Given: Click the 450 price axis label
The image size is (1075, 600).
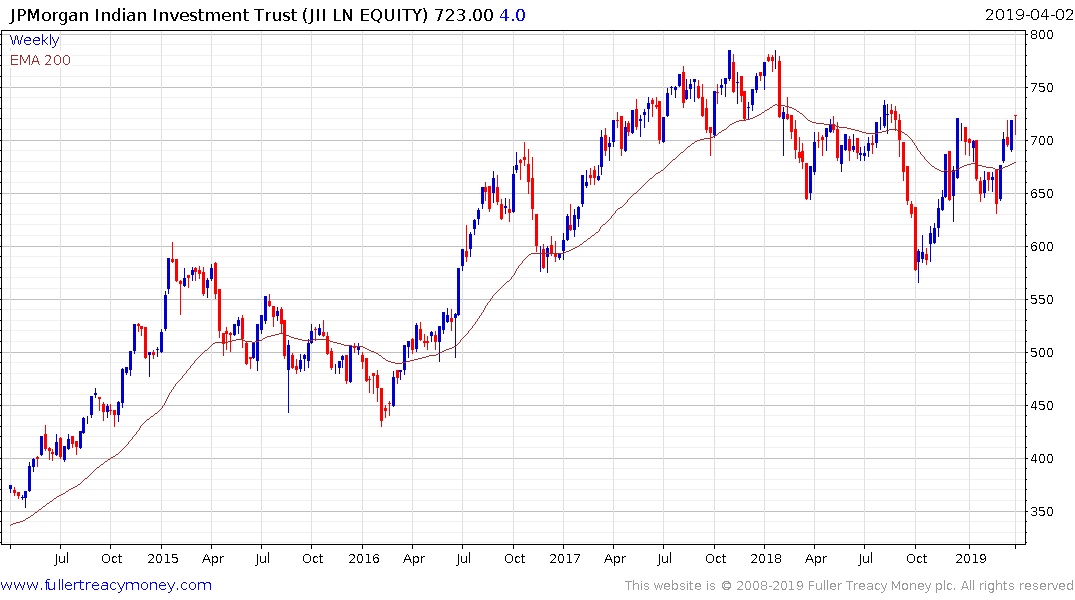Looking at the screenshot, I should point(1041,406).
